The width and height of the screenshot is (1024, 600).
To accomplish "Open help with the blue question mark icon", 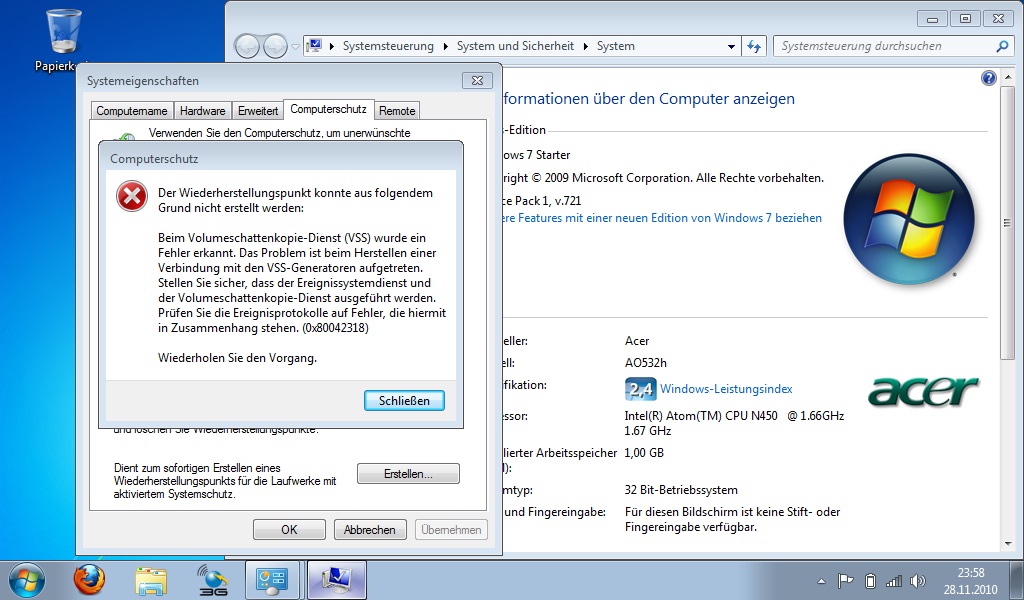I will (x=989, y=78).
